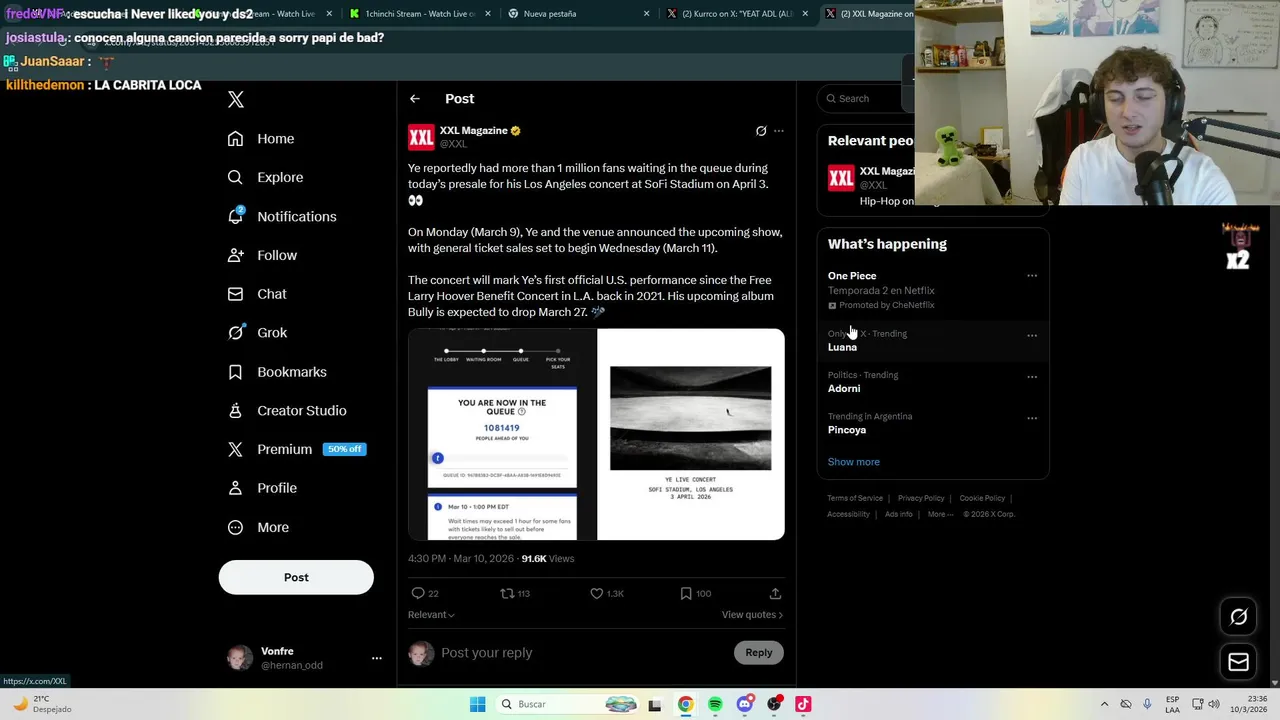Click the white Post button
1280x720 pixels.
(x=296, y=577)
